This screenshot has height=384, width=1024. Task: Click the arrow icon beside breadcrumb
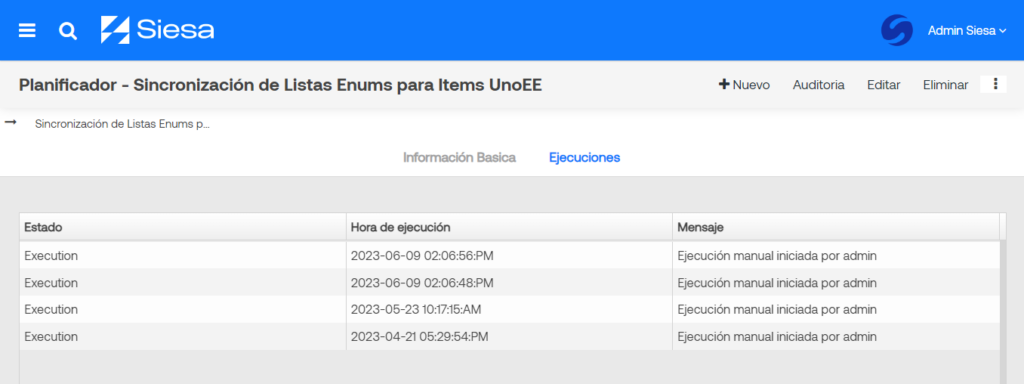pyautogui.click(x=10, y=123)
